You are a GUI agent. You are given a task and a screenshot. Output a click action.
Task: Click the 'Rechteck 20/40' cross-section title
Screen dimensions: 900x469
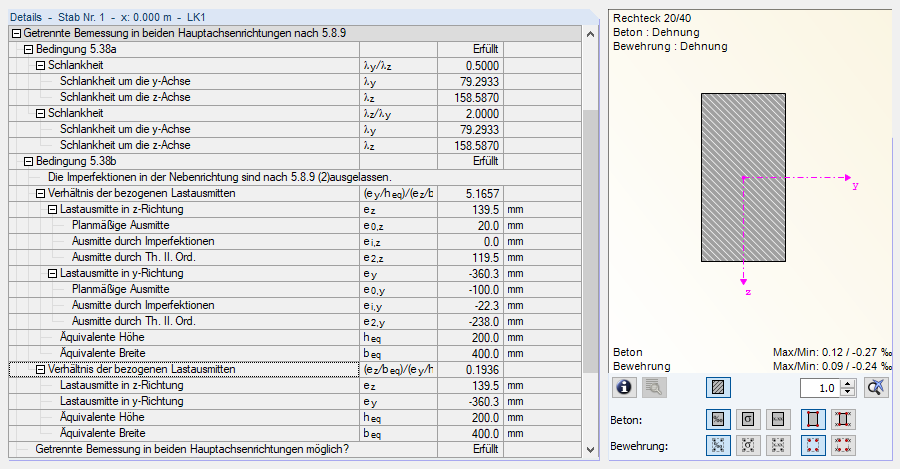point(652,18)
